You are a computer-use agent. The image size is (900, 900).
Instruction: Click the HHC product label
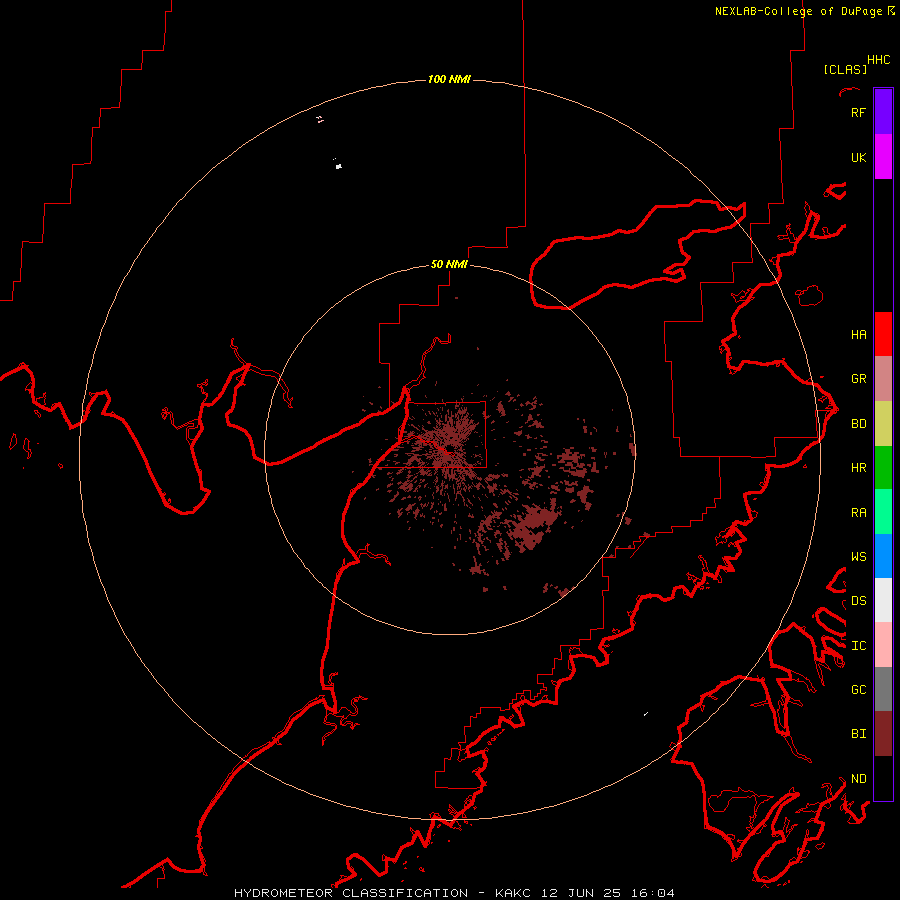click(879, 60)
